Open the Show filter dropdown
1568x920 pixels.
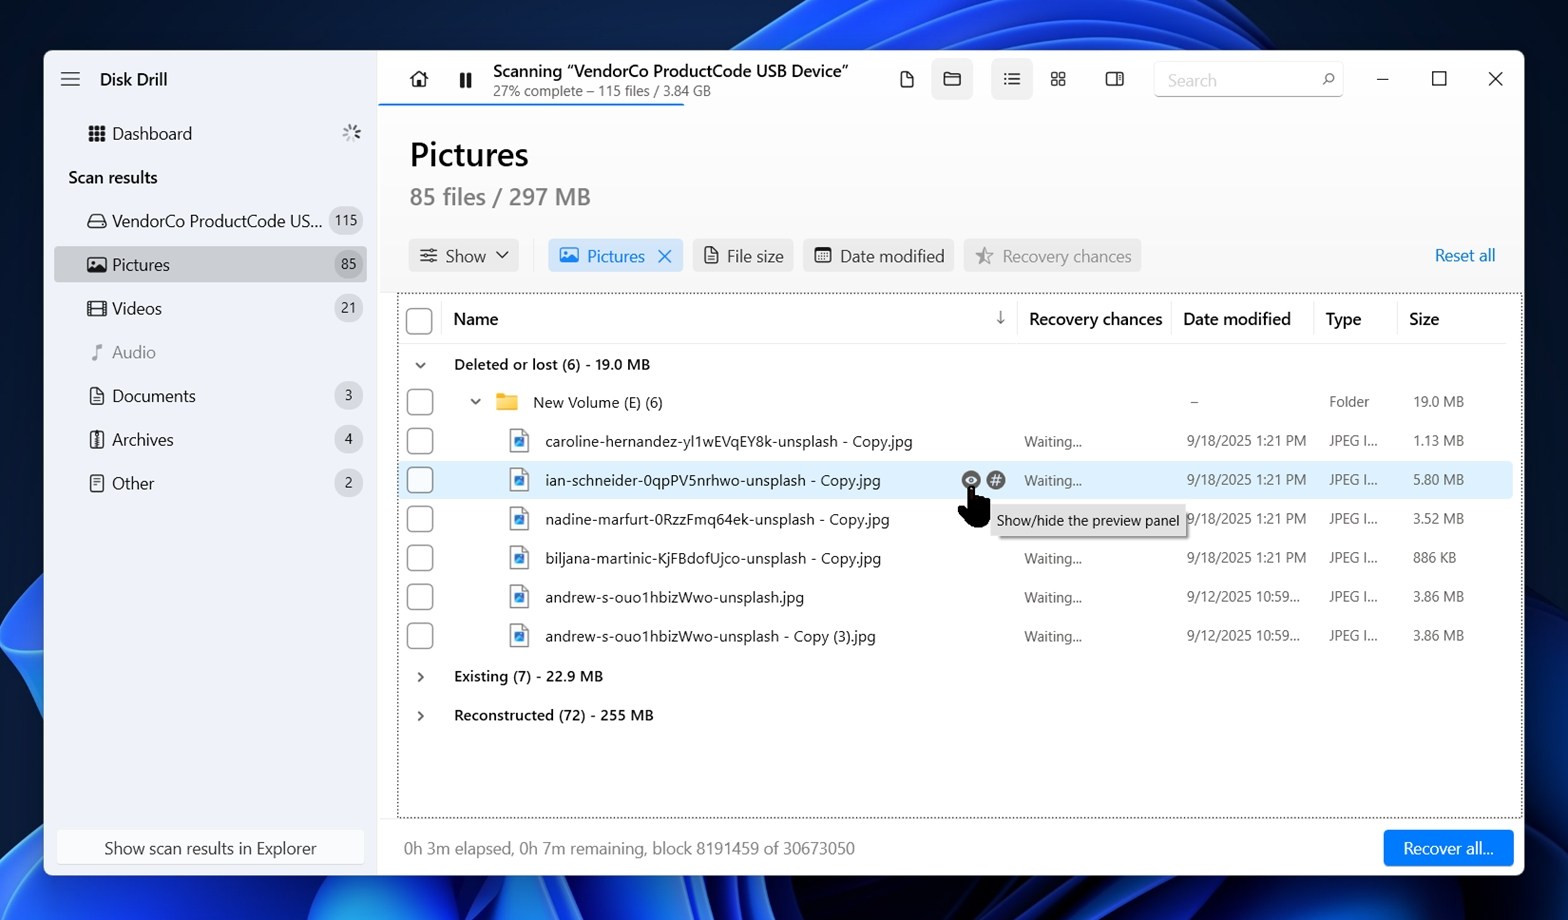click(x=464, y=256)
